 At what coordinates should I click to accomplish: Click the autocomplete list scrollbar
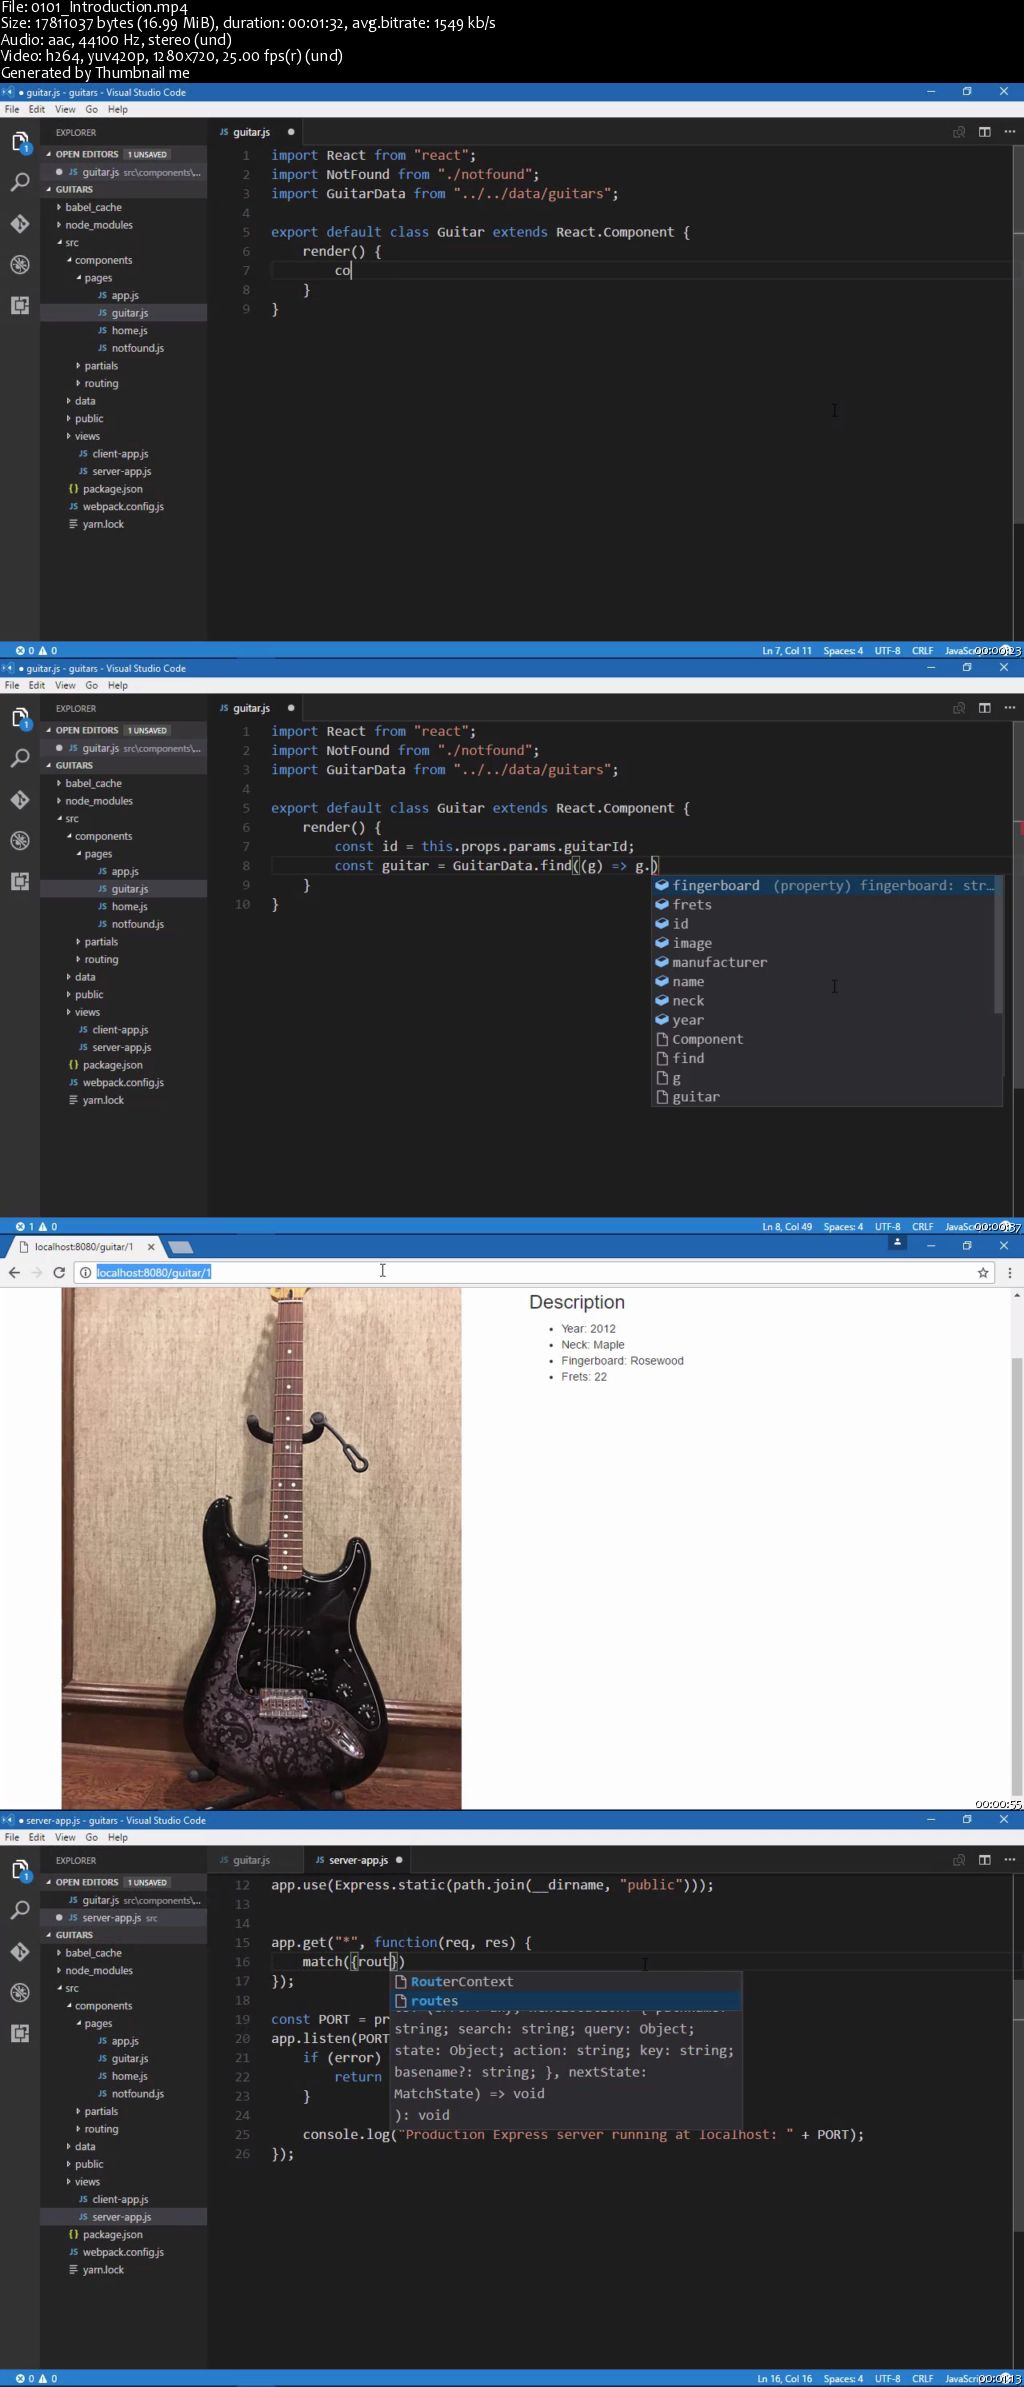coord(998,945)
